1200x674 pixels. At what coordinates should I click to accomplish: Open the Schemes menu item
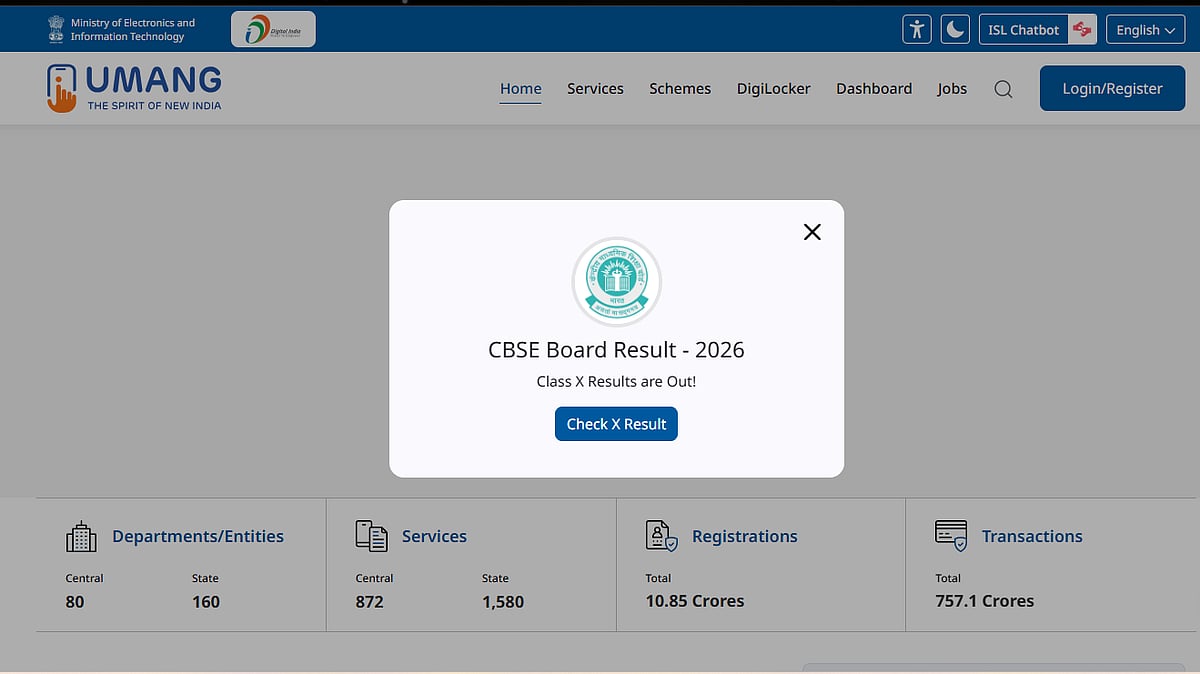680,89
